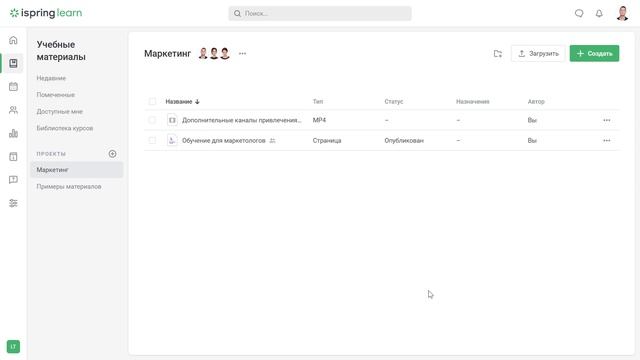Click the page file icon for Обучение для маркетологов
This screenshot has width=640, height=360.
(x=172, y=140)
